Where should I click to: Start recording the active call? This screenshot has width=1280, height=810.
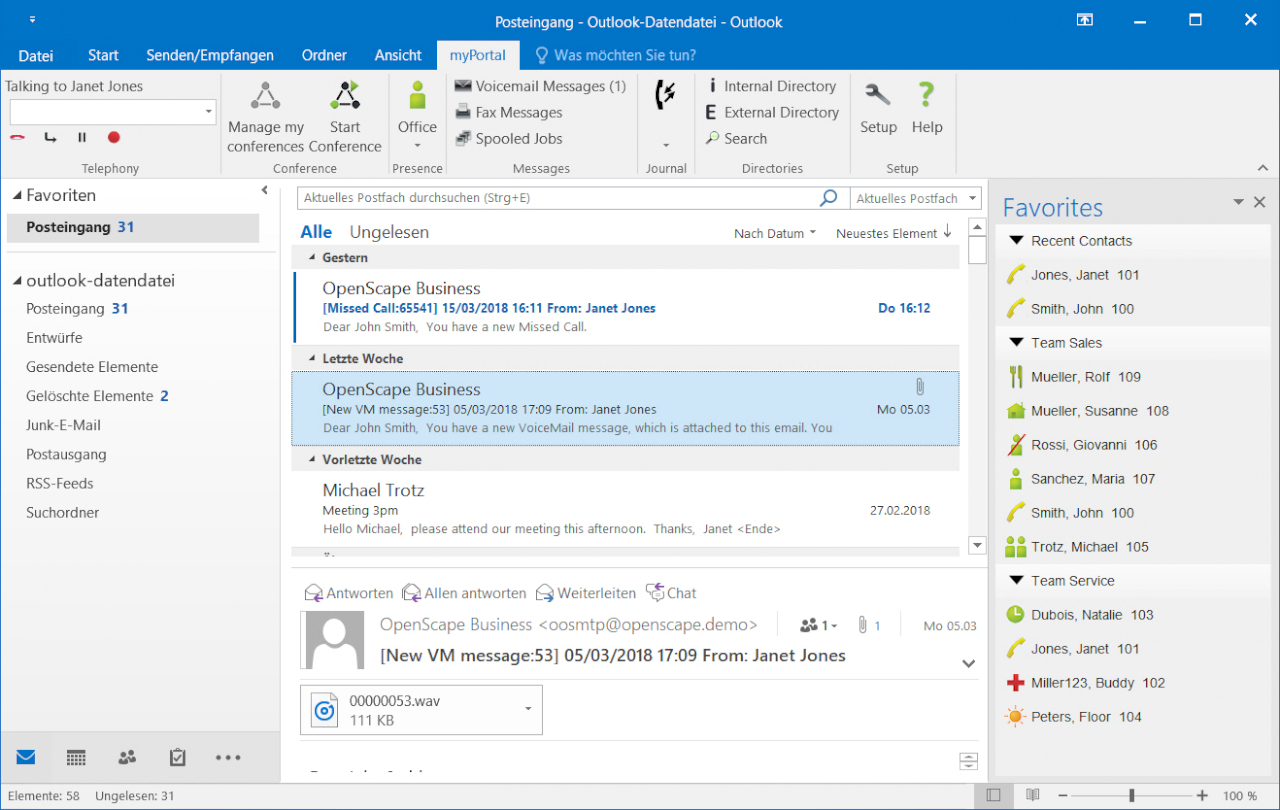[x=111, y=137]
